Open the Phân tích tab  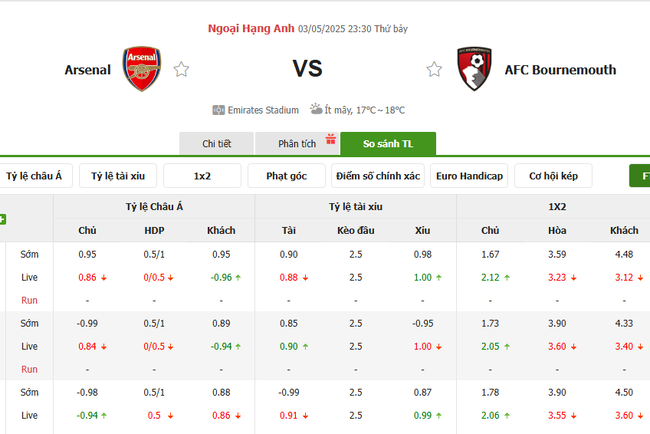click(x=296, y=144)
